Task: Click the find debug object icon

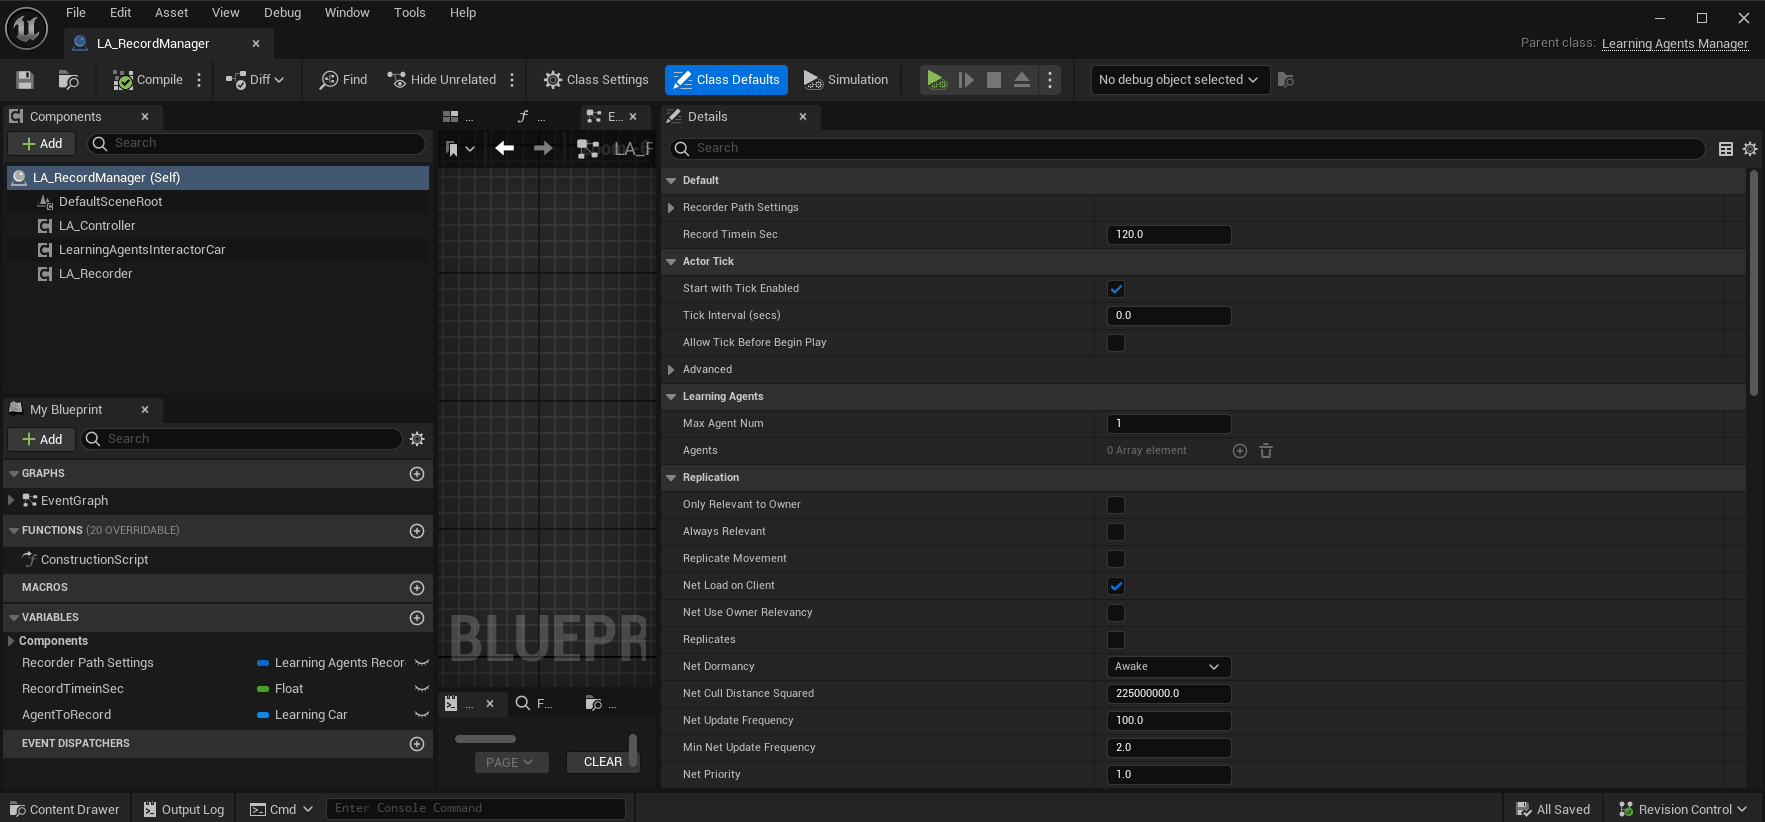Action: pyautogui.click(x=1286, y=80)
